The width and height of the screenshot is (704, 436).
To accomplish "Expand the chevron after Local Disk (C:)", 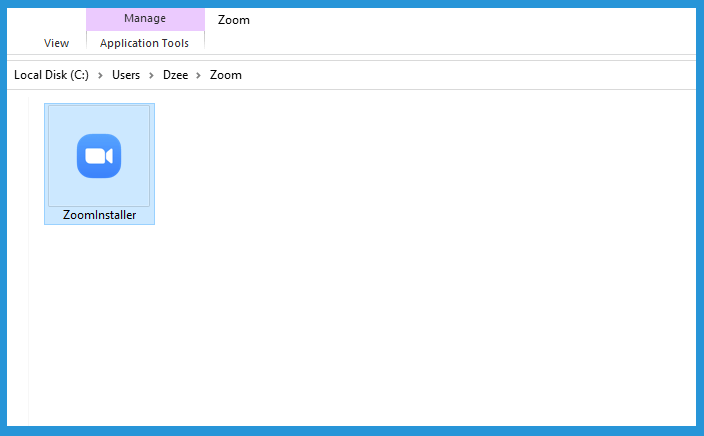I will tap(101, 75).
